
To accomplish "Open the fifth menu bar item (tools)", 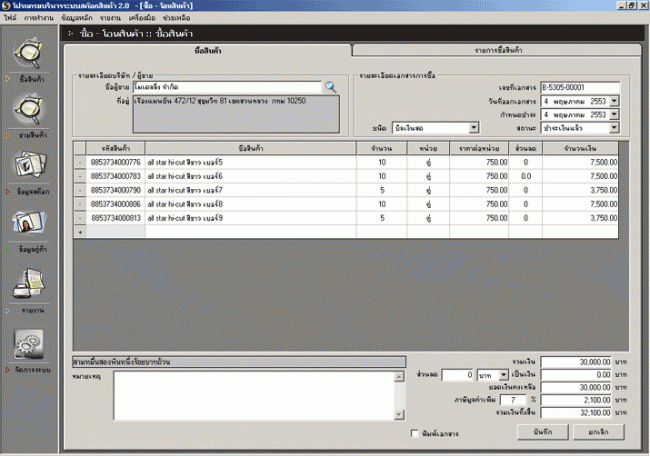I will click(142, 18).
